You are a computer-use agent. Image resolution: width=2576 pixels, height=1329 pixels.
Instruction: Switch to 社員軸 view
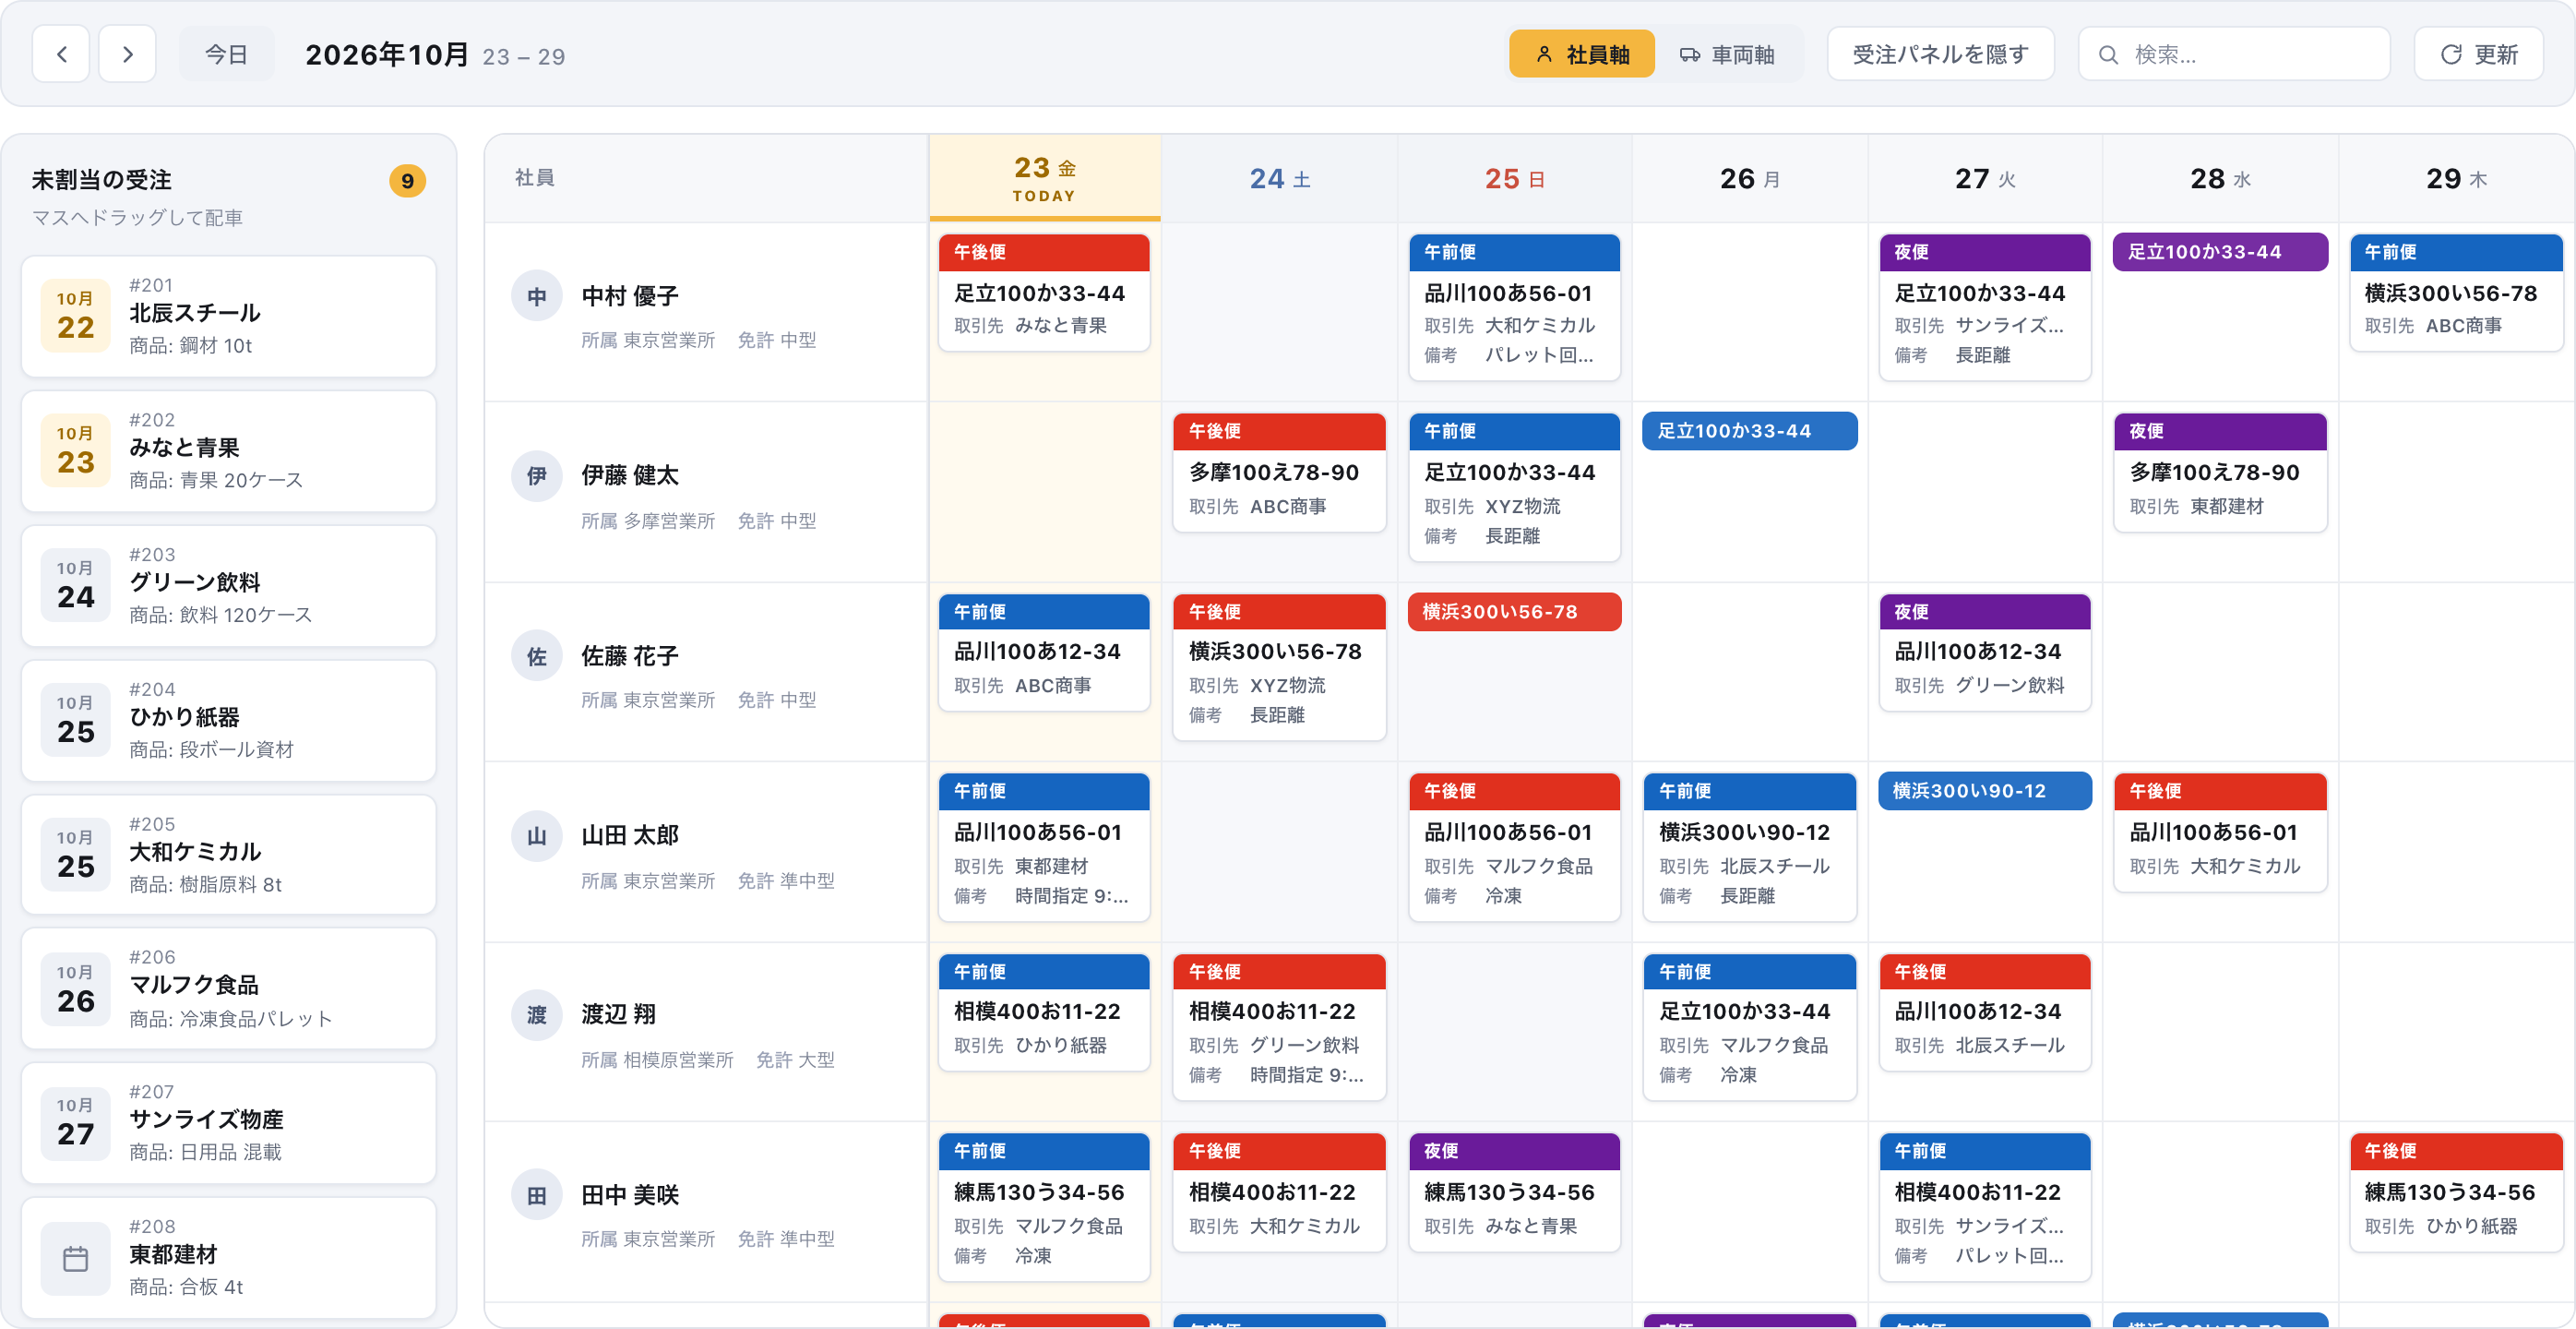coord(1582,54)
